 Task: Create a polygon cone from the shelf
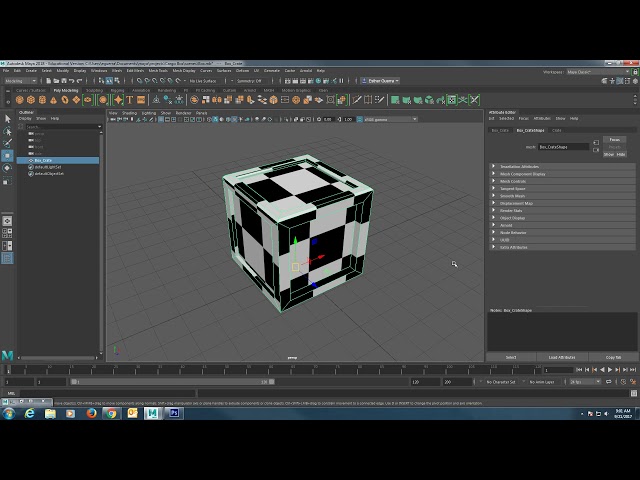coord(53,100)
